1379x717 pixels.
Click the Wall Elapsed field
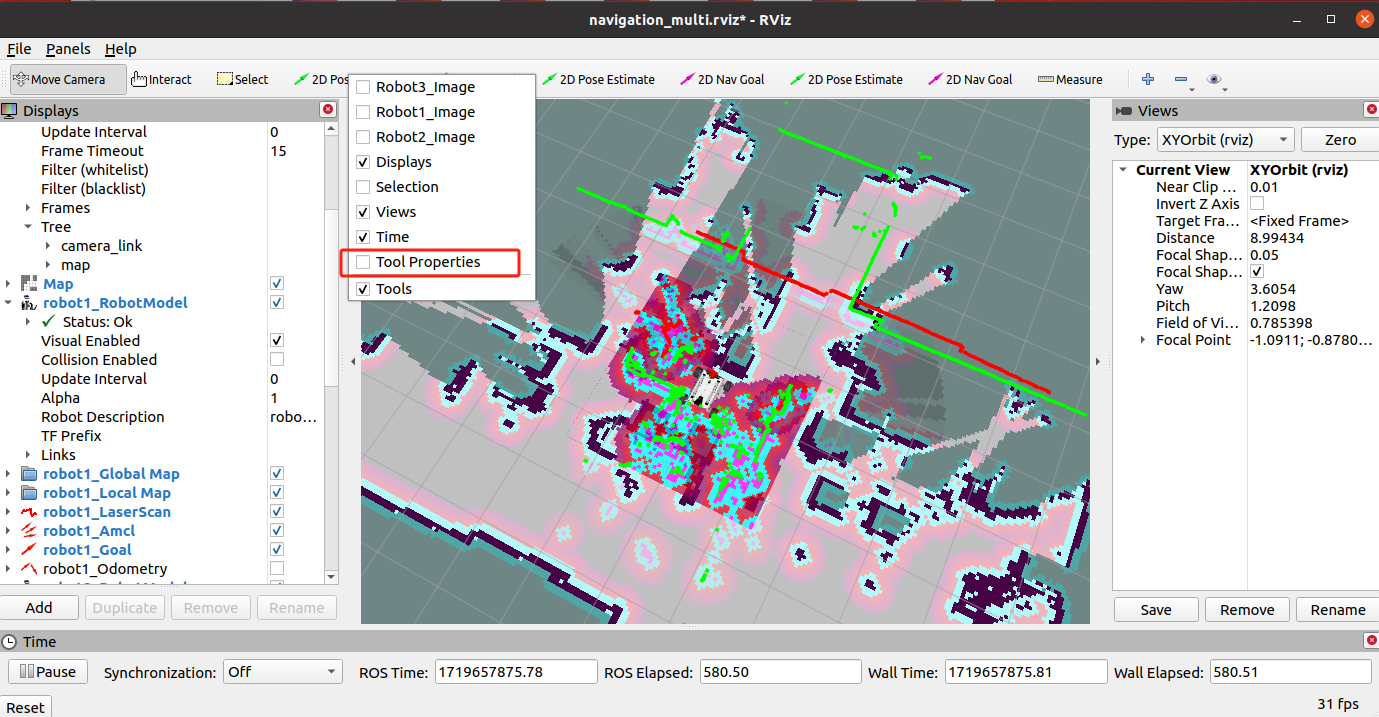pyautogui.click(x=1290, y=672)
